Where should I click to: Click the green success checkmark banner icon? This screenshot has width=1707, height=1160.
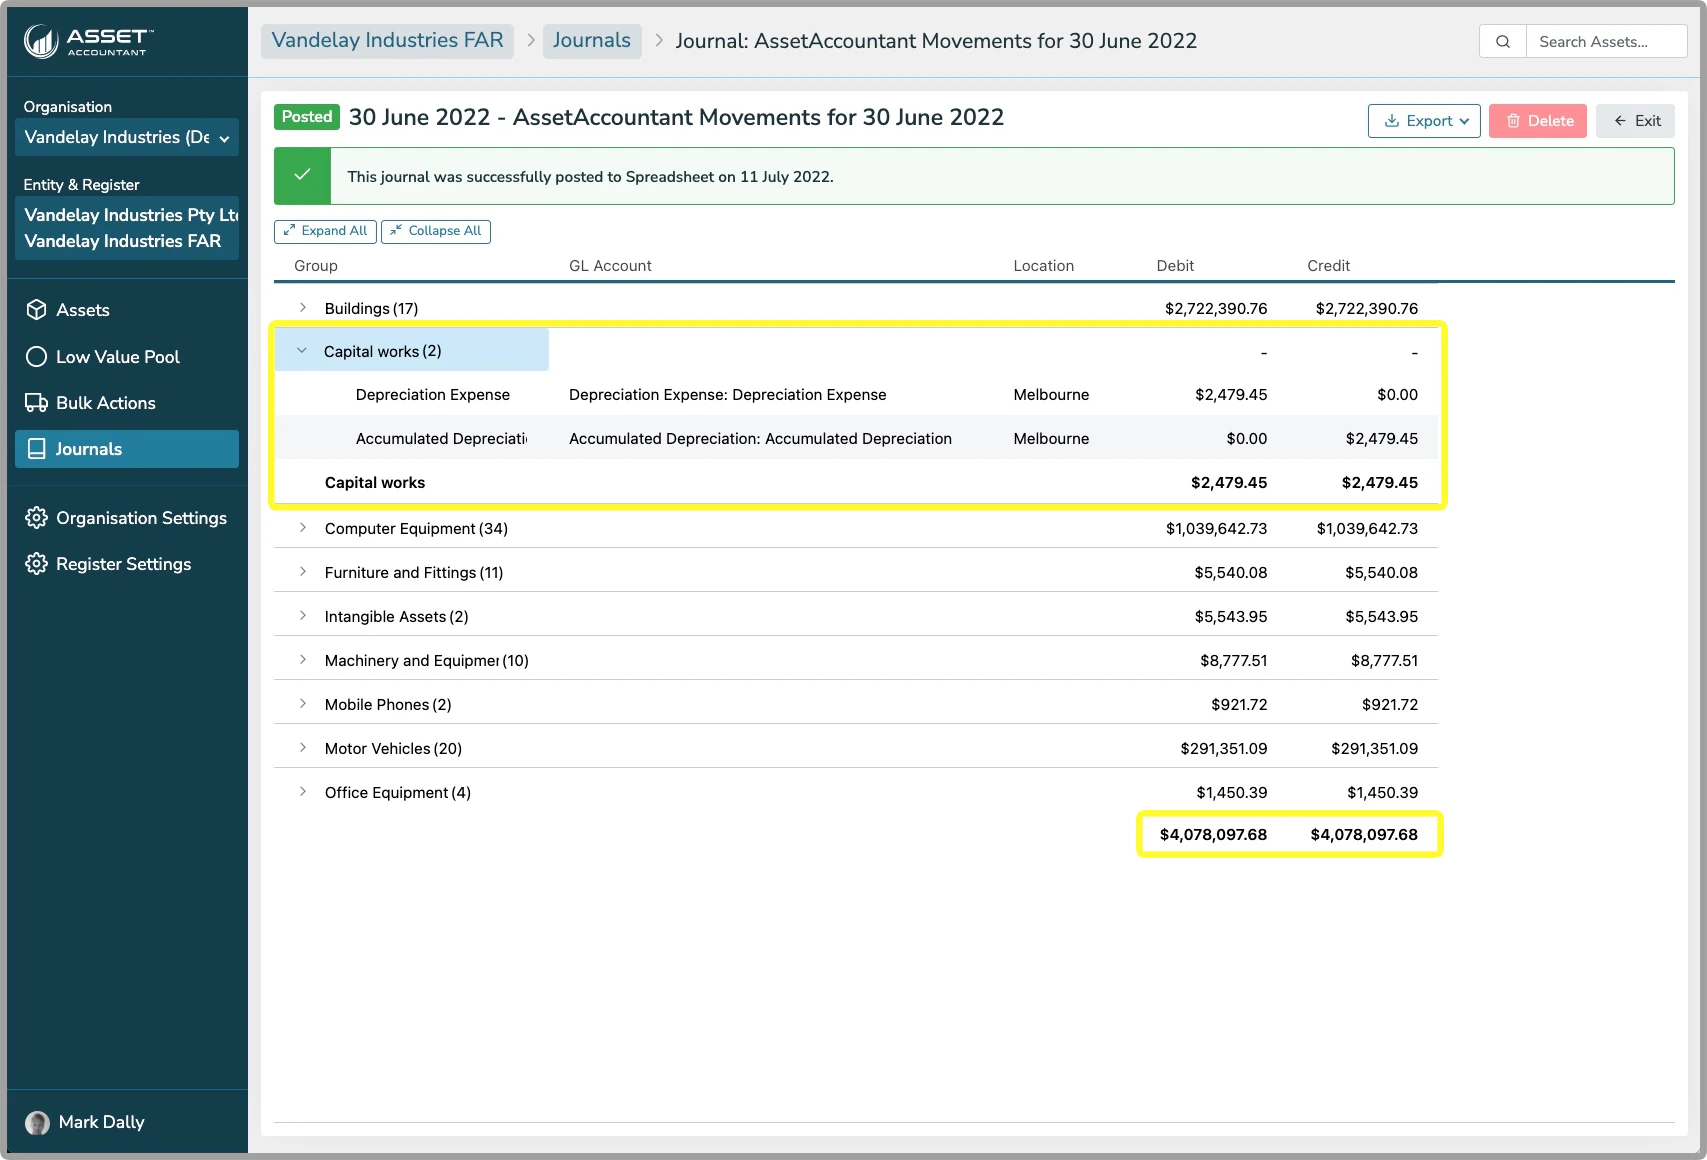pos(302,175)
